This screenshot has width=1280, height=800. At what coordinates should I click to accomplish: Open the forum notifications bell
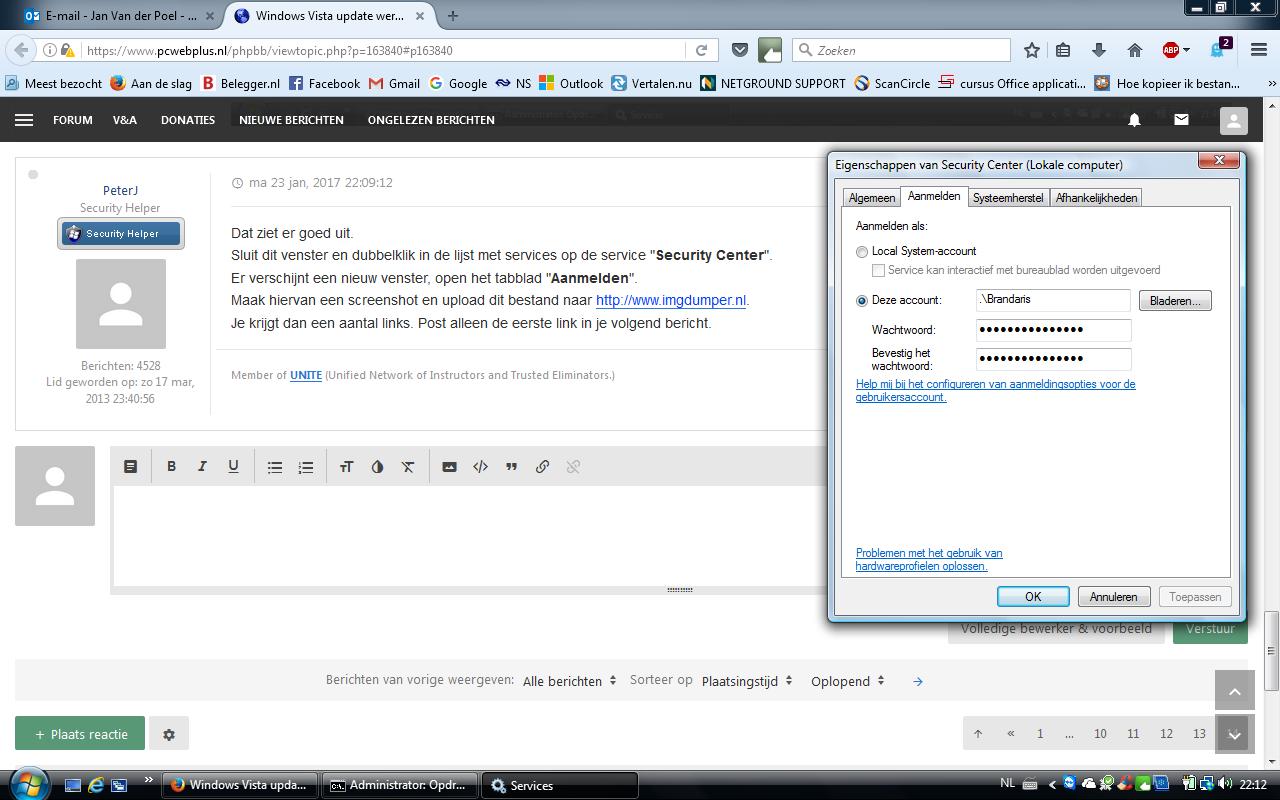click(1134, 120)
